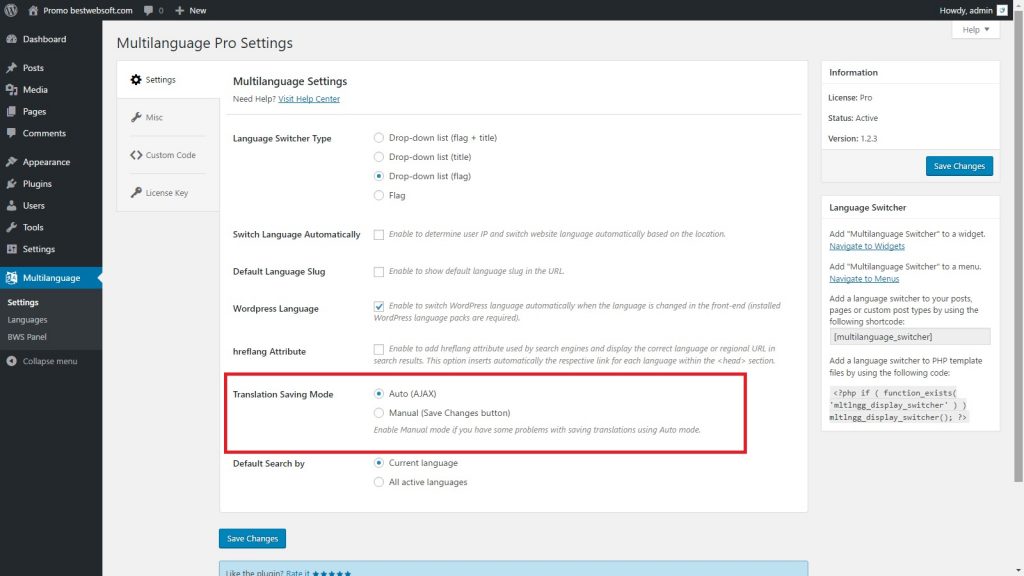Open the comments bubble icon in the admin bar
Image resolution: width=1024 pixels, height=576 pixels.
click(148, 10)
